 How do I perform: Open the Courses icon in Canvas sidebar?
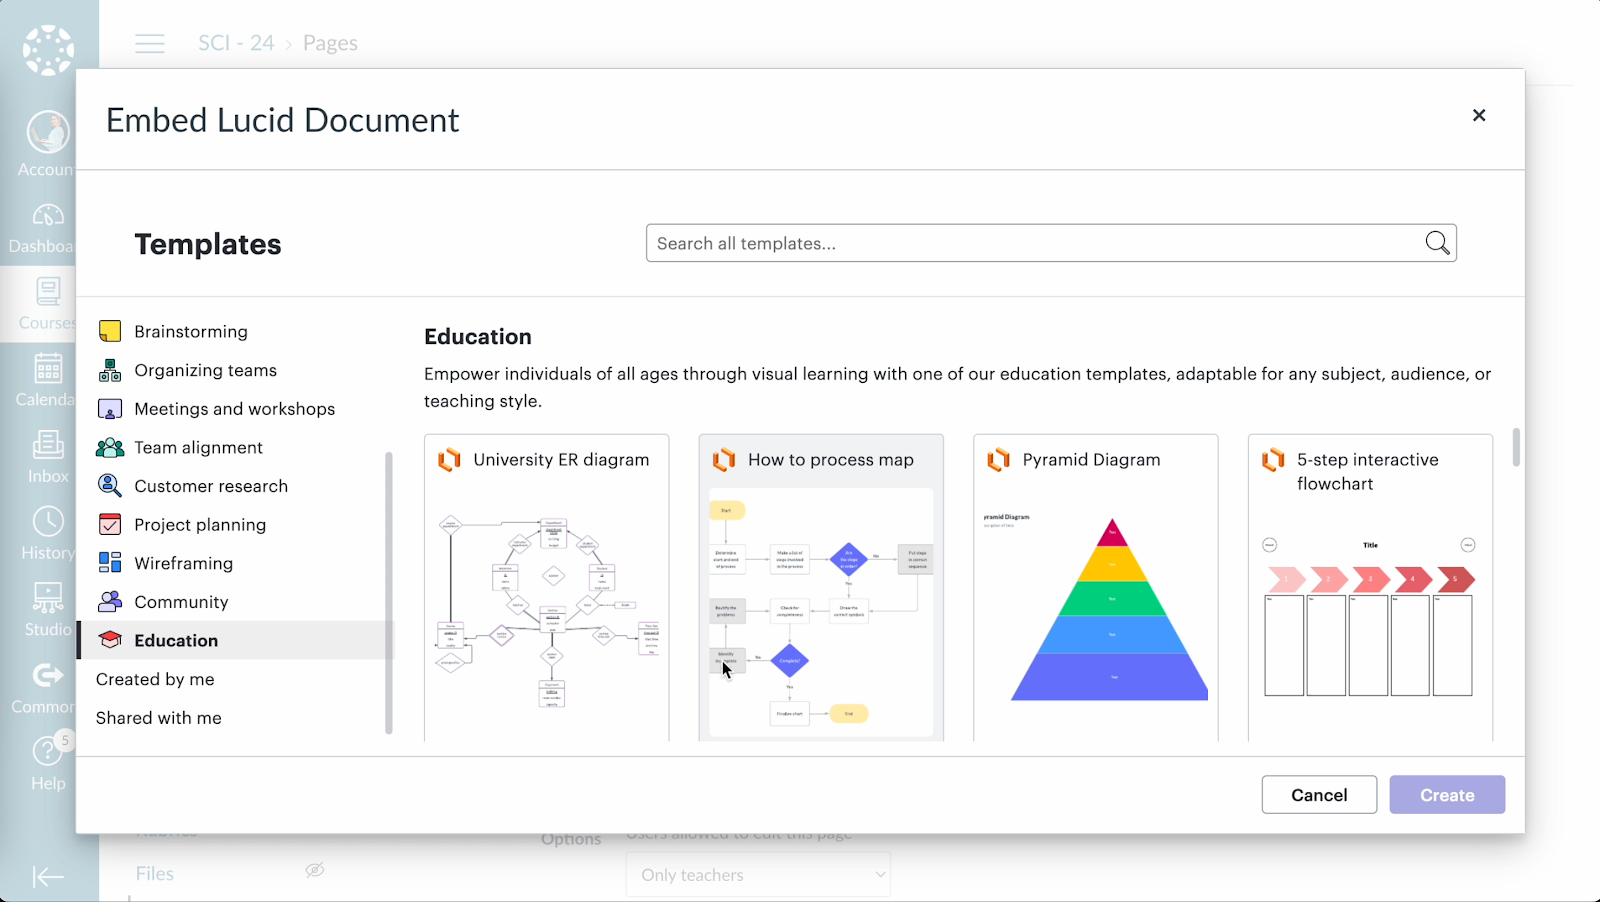click(48, 291)
